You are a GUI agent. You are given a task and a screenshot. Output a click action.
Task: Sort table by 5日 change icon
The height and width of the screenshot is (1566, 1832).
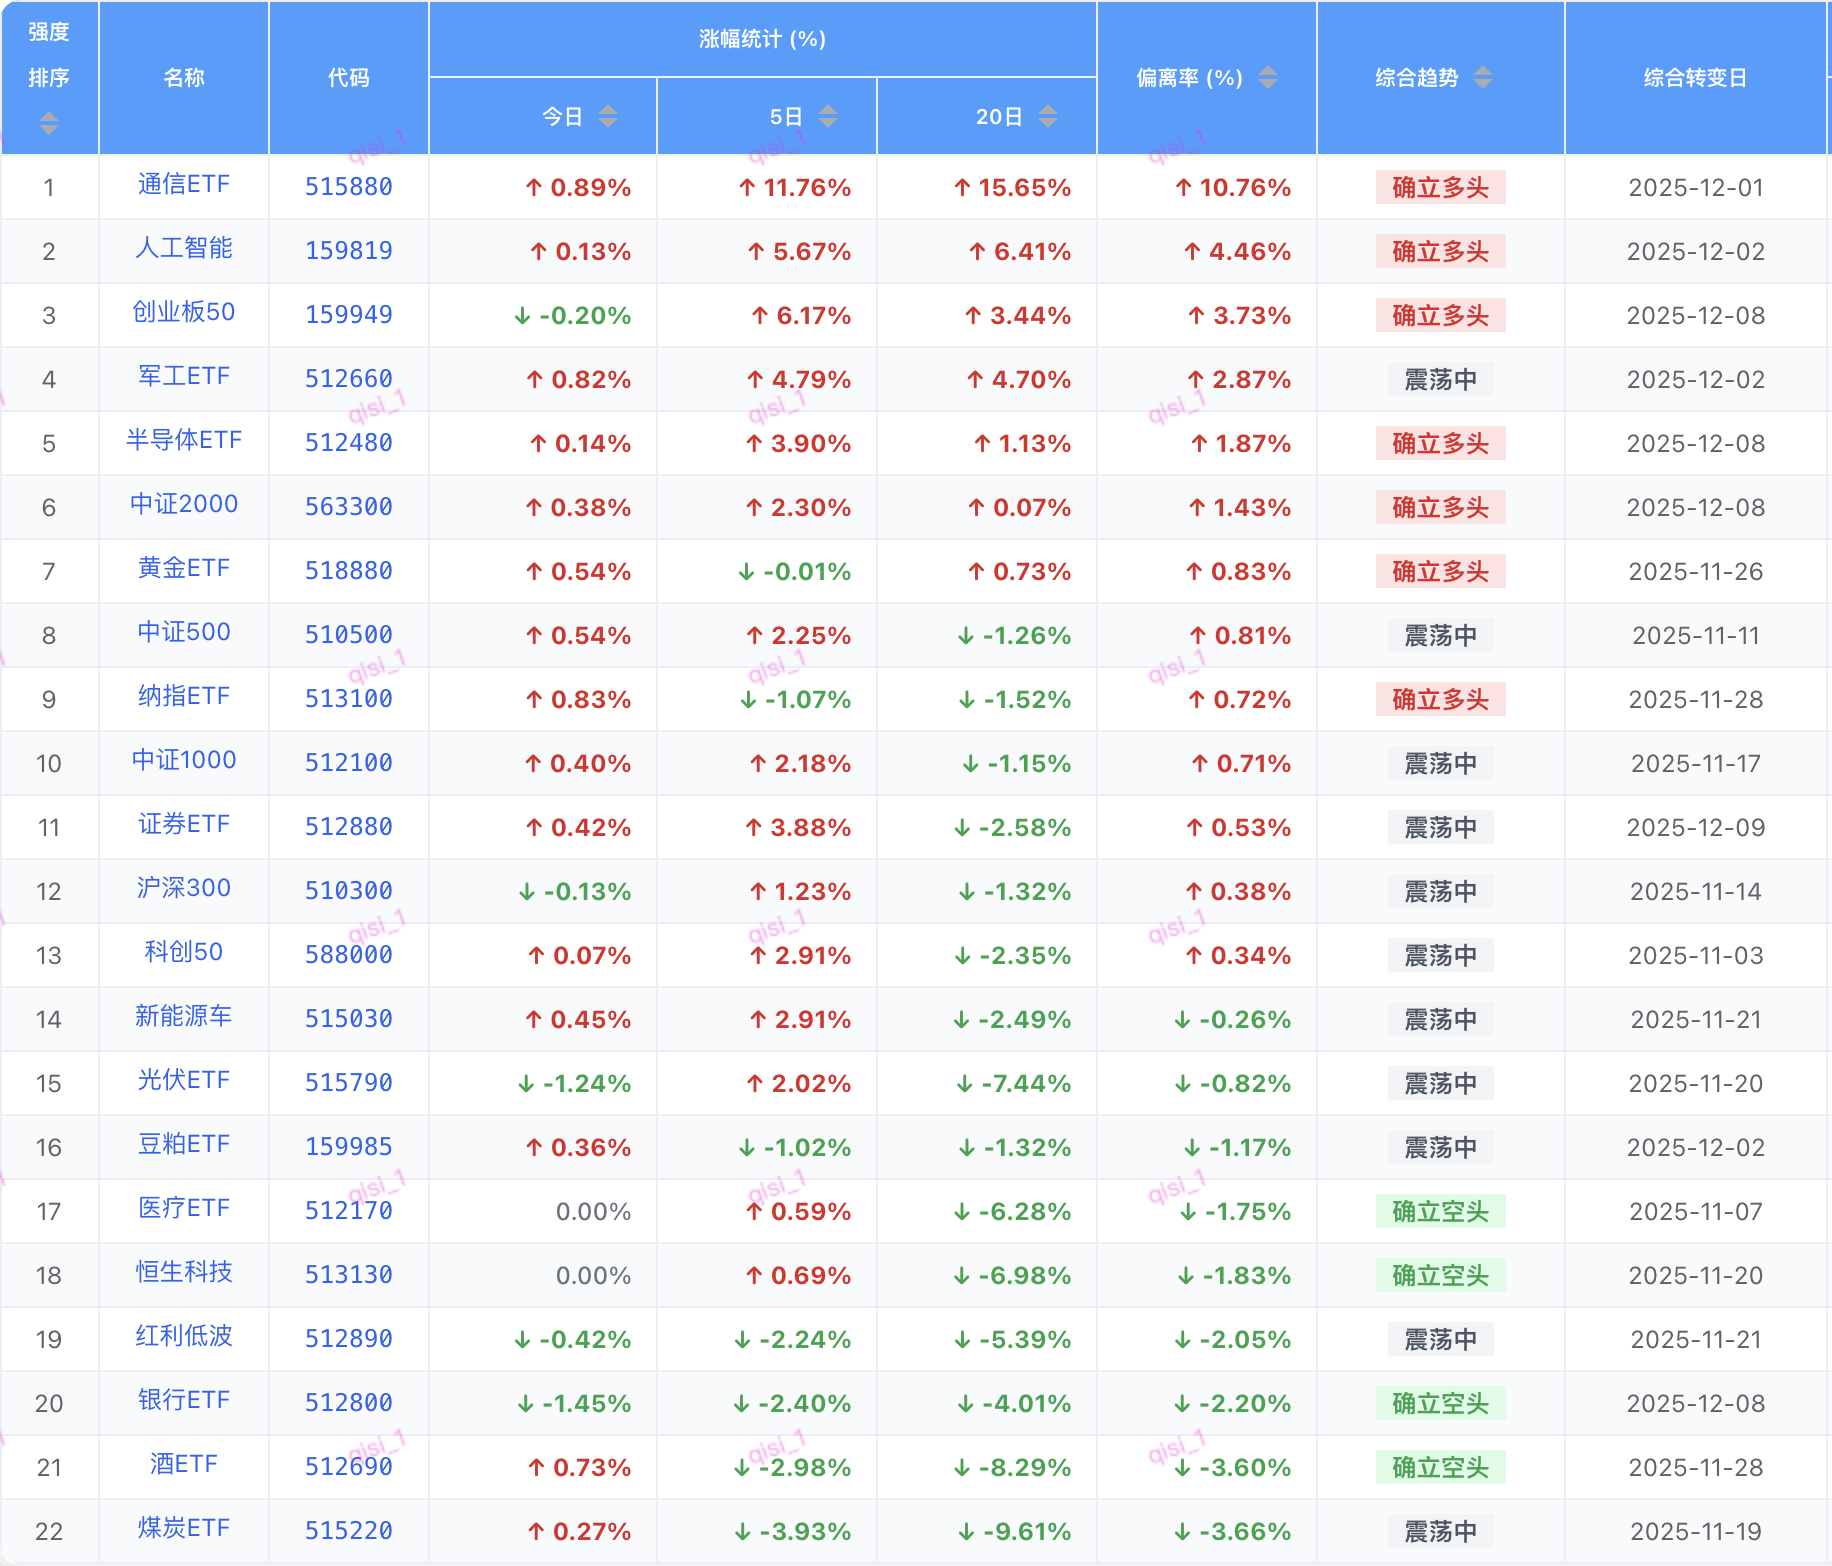click(827, 117)
